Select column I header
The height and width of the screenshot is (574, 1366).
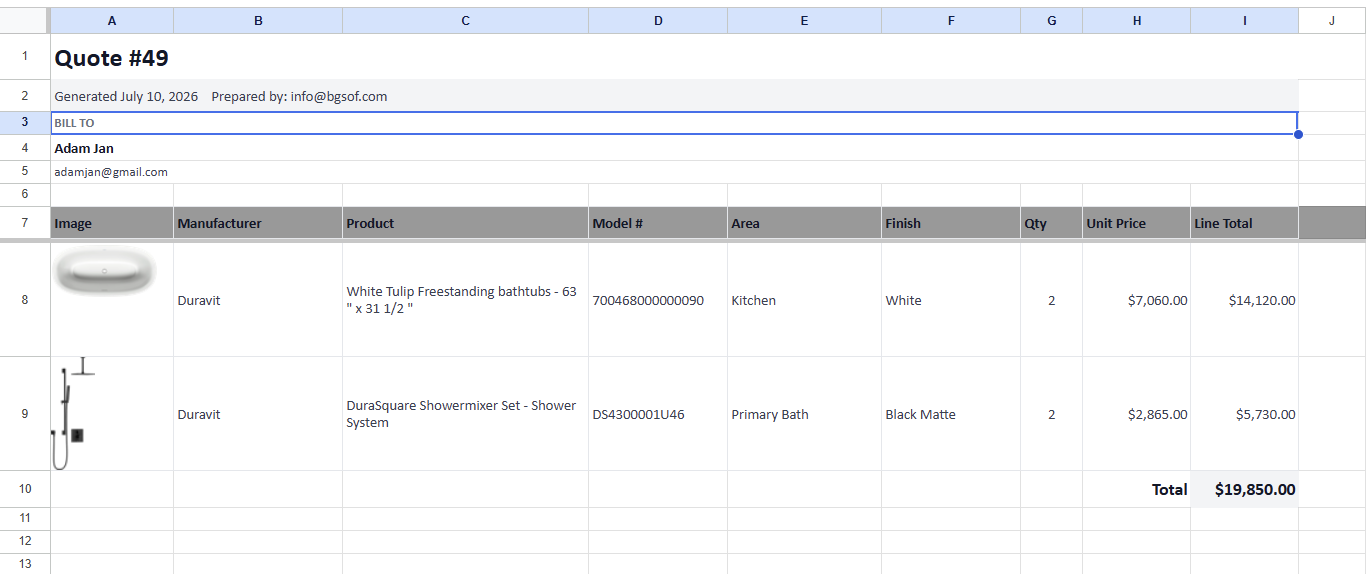coord(1244,20)
